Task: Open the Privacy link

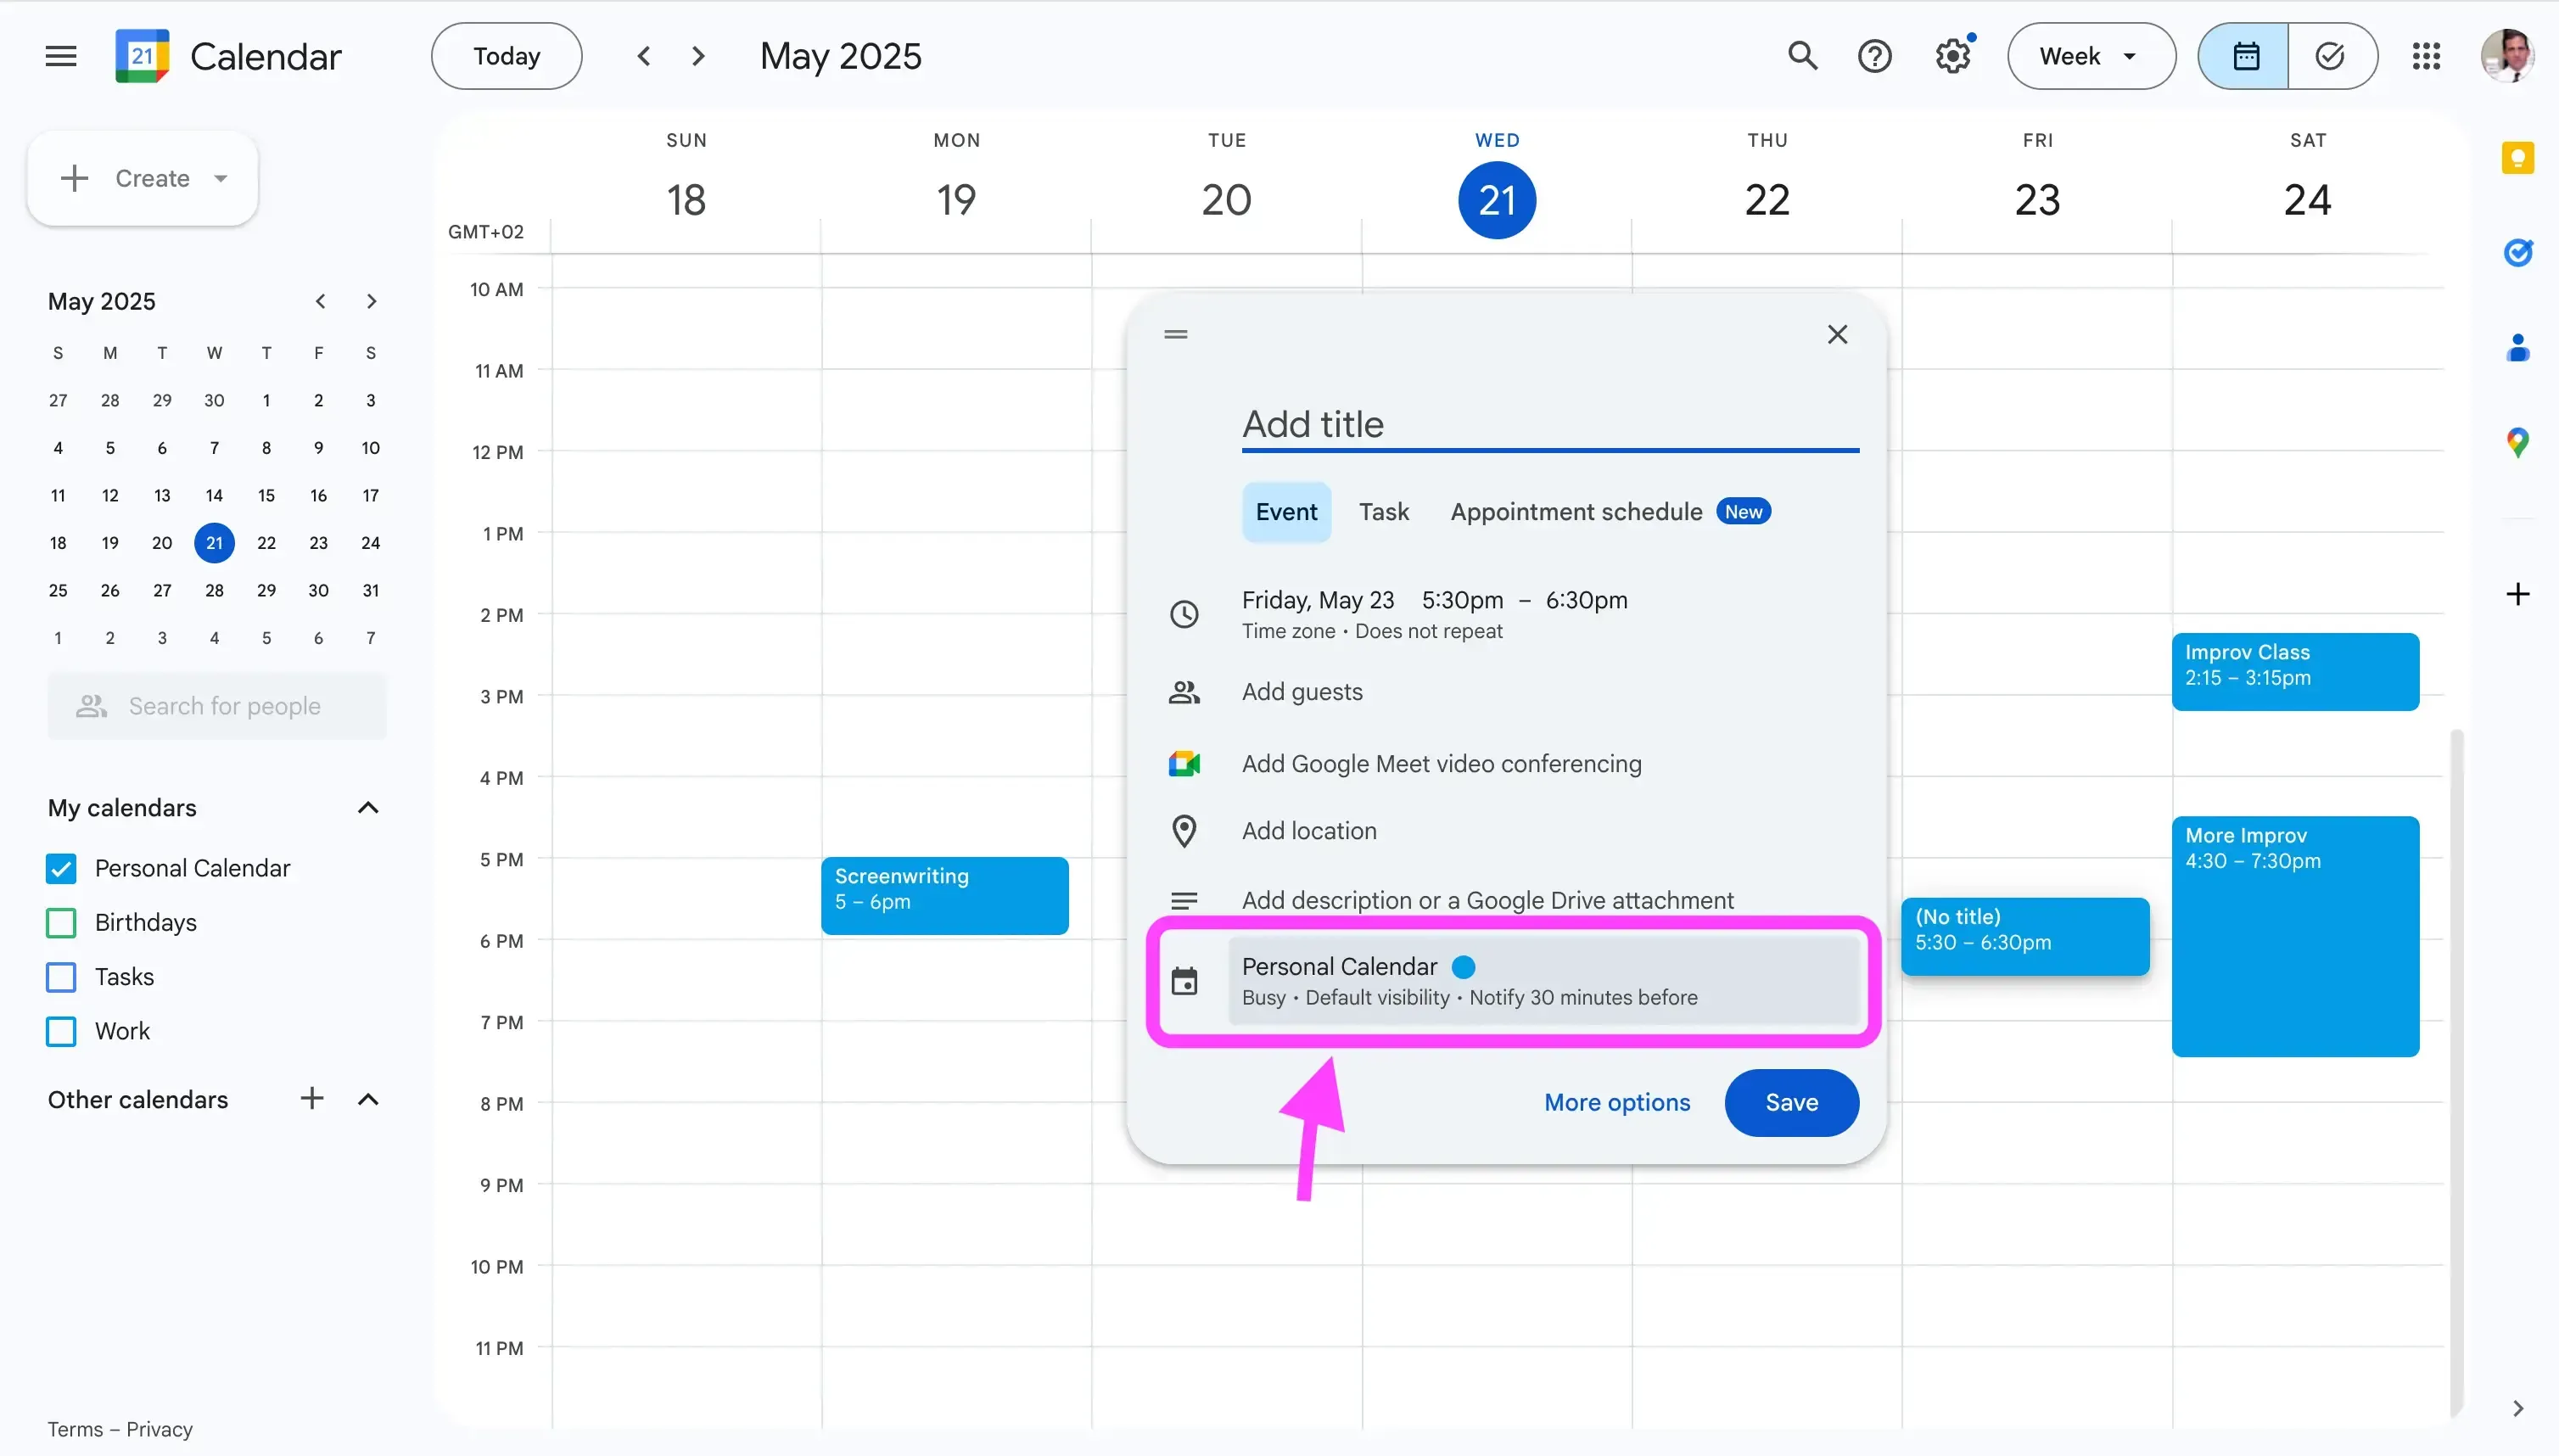Action: tap(161, 1428)
